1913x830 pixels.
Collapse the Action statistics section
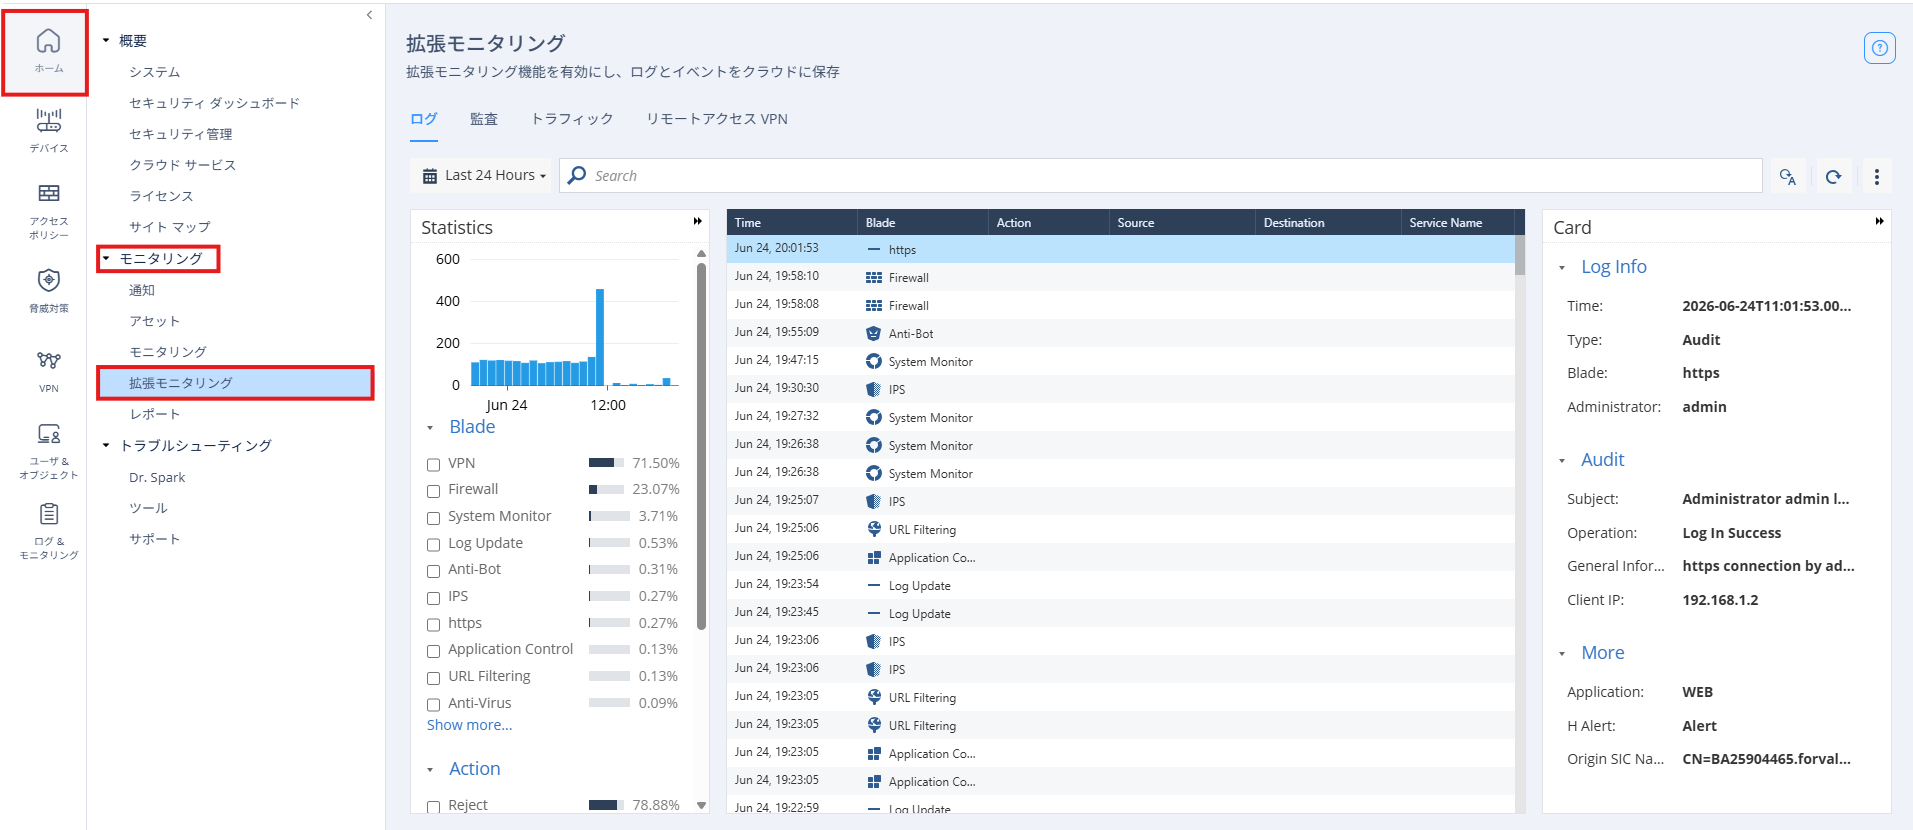(x=430, y=770)
